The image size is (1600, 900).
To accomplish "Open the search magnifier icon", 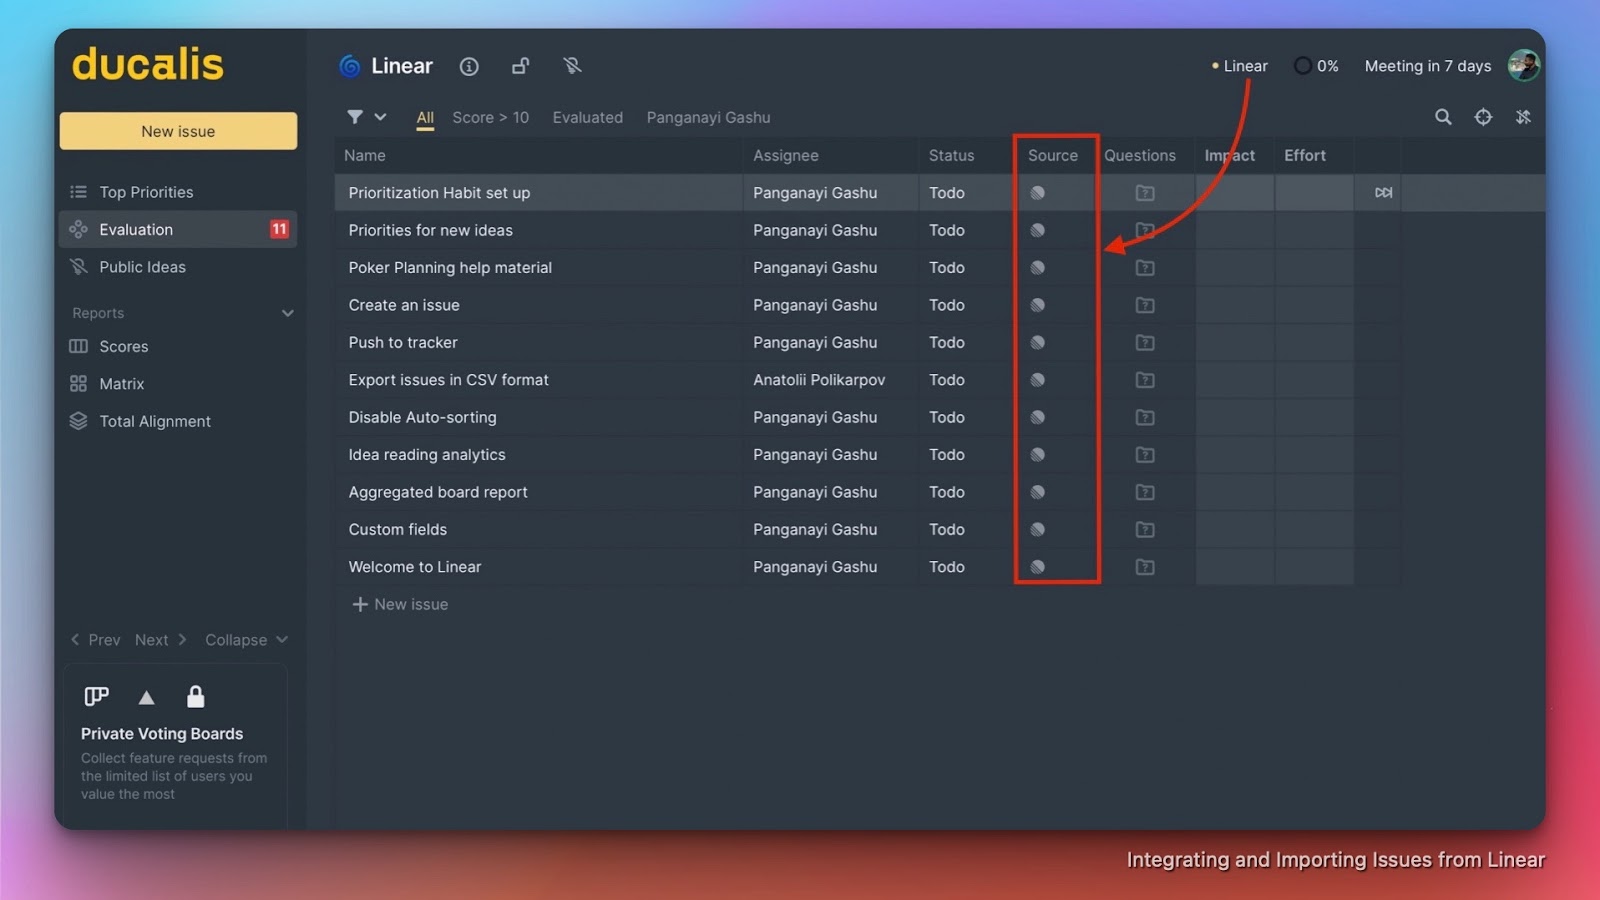I will (x=1443, y=117).
